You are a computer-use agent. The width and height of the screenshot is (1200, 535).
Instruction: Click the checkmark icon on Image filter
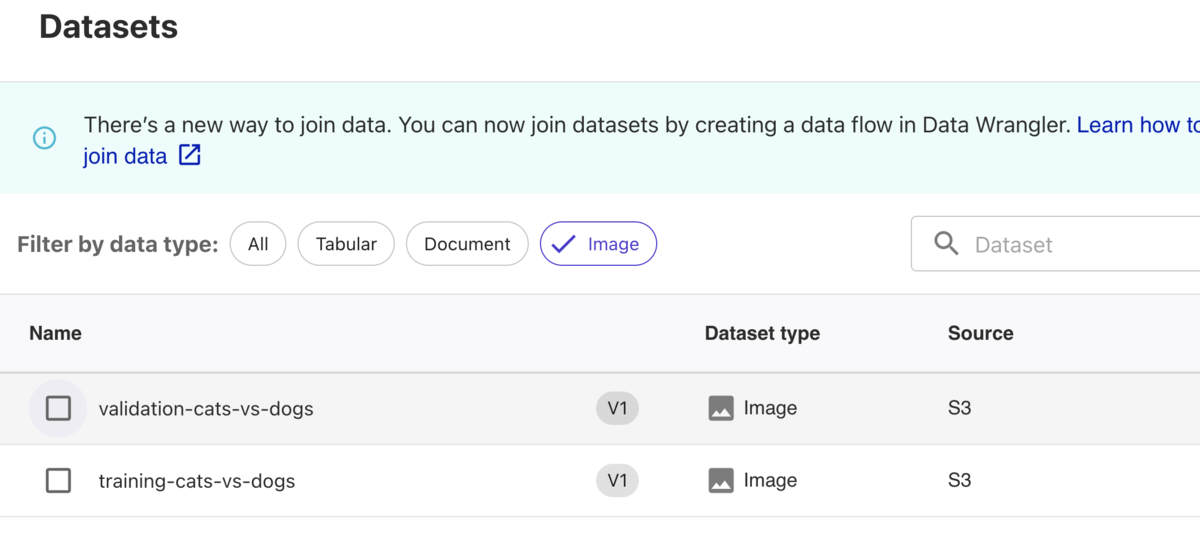pyautogui.click(x=564, y=244)
